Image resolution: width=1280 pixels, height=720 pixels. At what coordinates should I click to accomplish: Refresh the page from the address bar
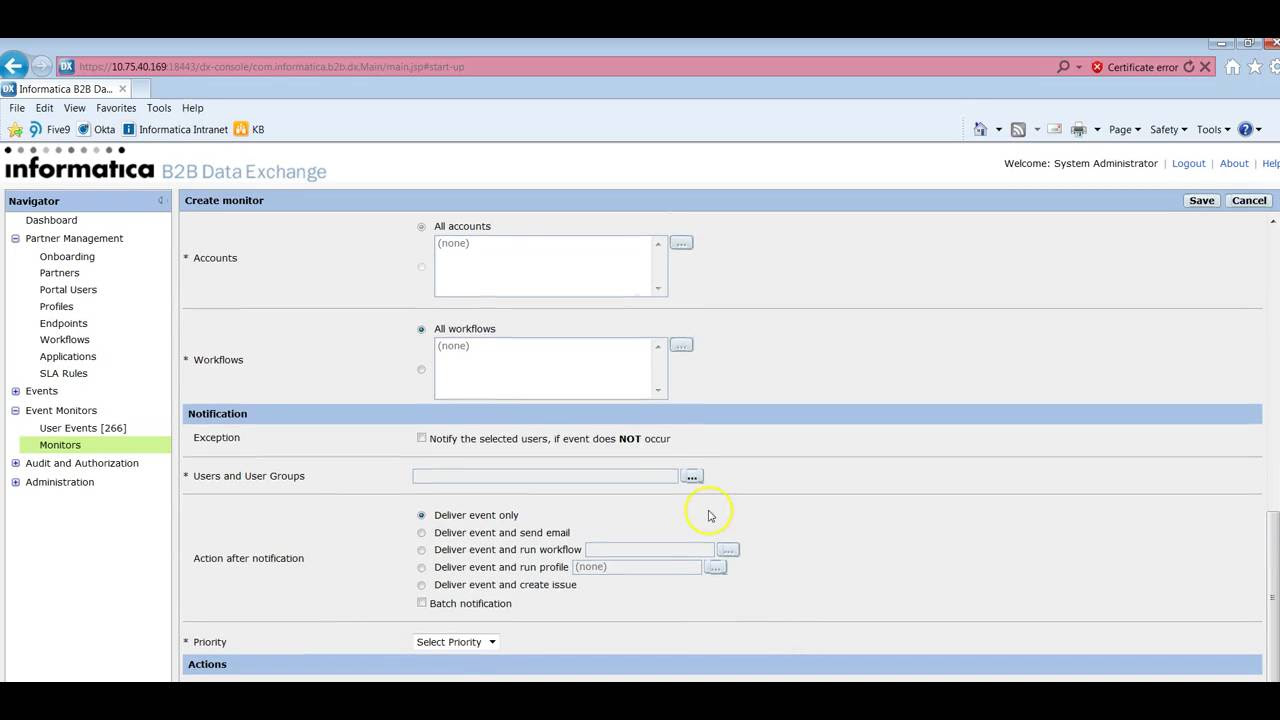pos(1189,67)
